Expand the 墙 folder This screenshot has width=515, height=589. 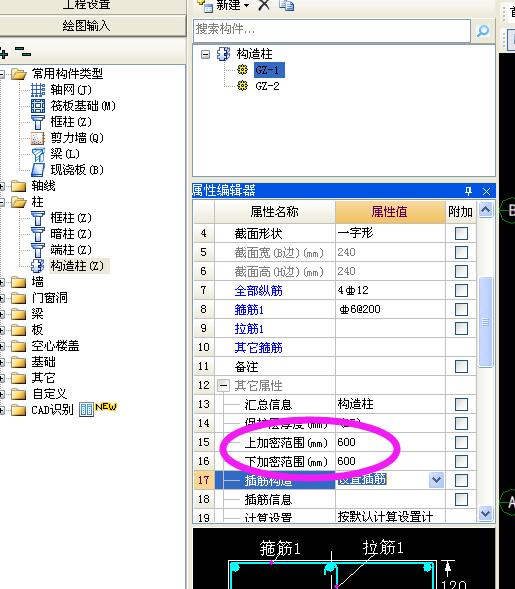2,282
